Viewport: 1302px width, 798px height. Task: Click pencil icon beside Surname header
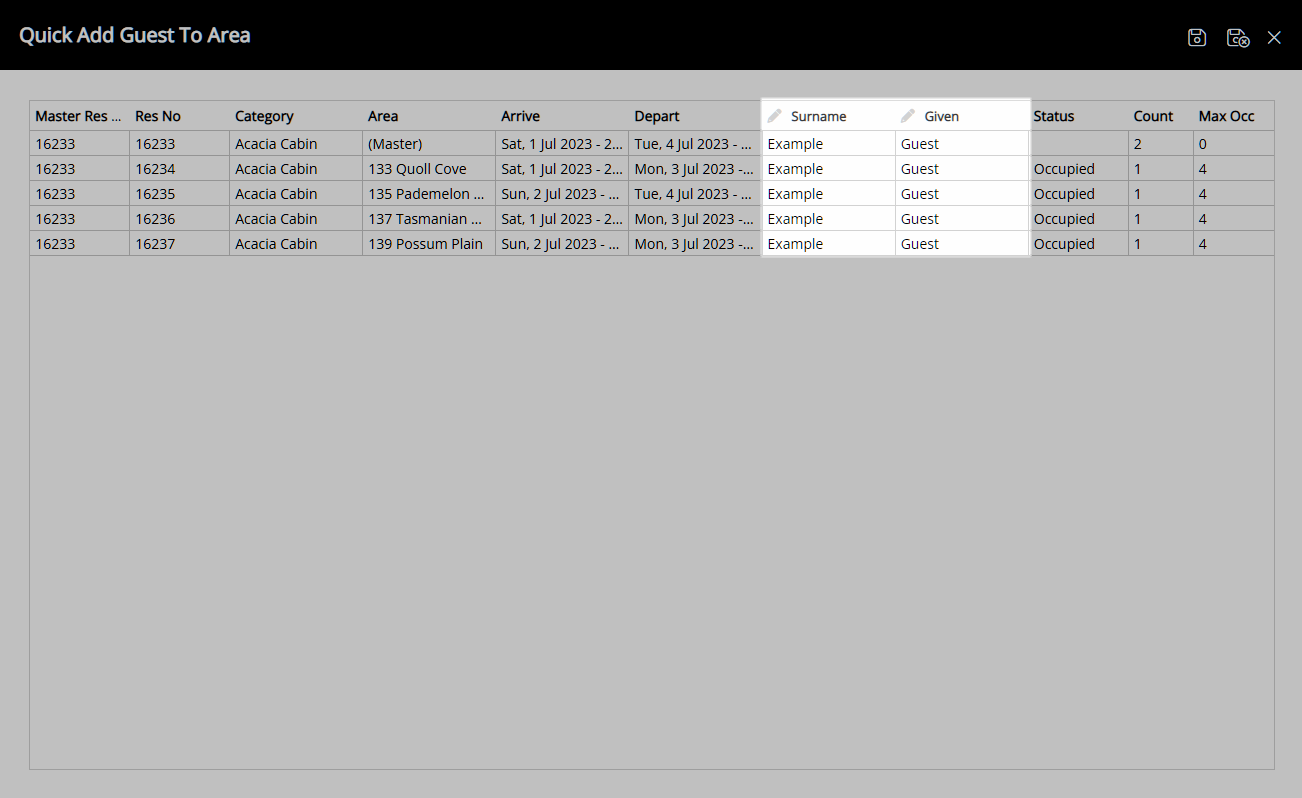pyautogui.click(x=775, y=116)
